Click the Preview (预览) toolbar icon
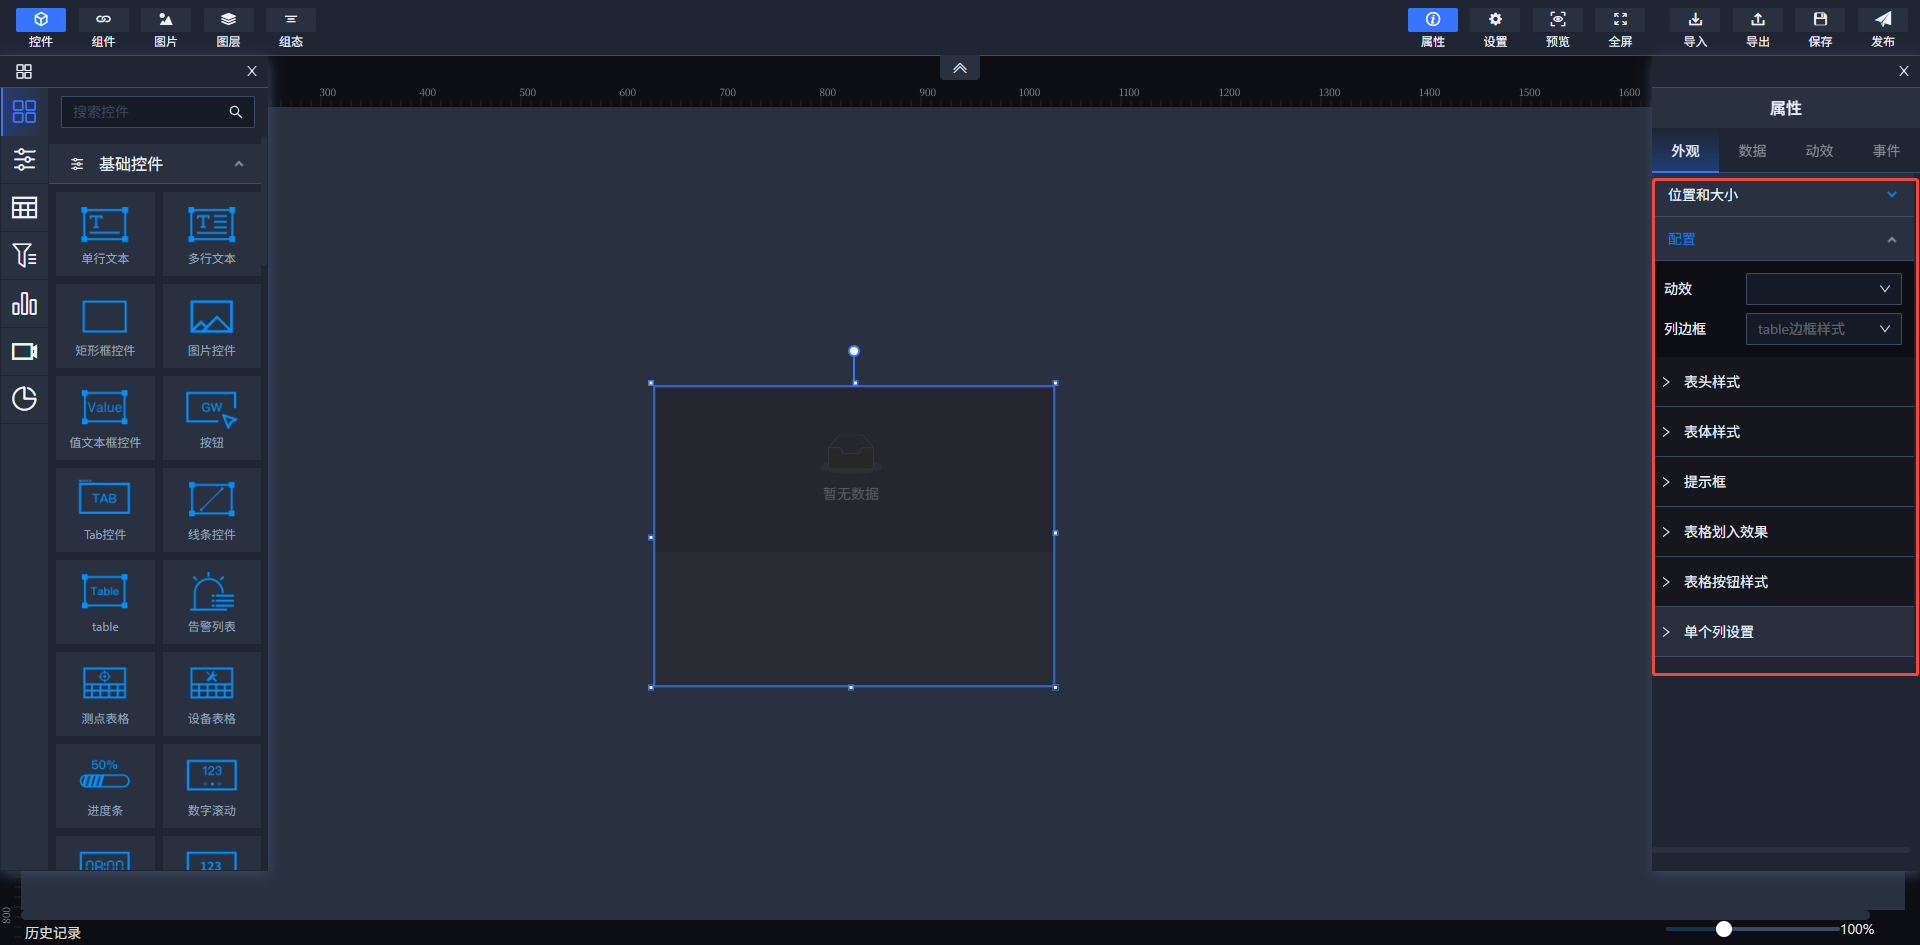 1557,28
